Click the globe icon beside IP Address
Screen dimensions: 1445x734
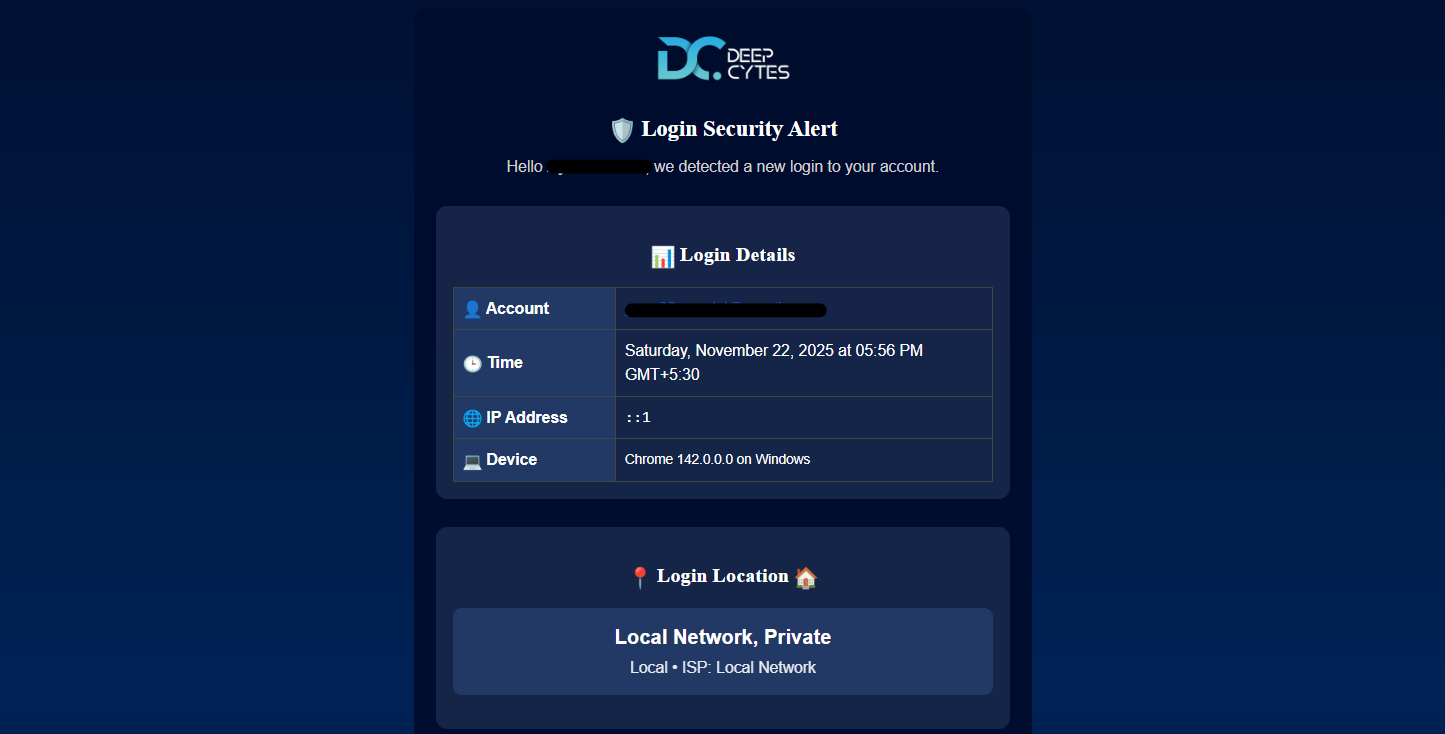click(472, 418)
